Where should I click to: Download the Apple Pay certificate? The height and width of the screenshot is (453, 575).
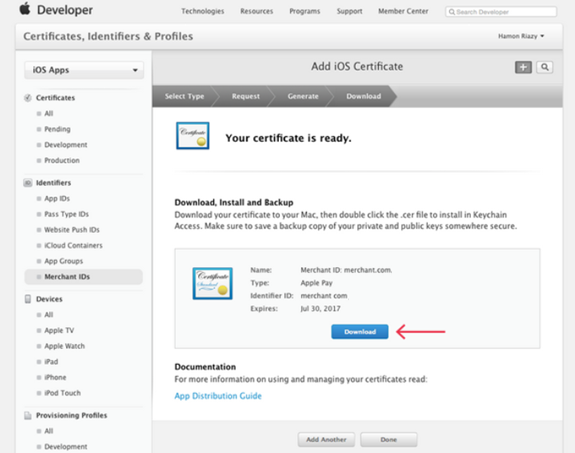click(359, 332)
